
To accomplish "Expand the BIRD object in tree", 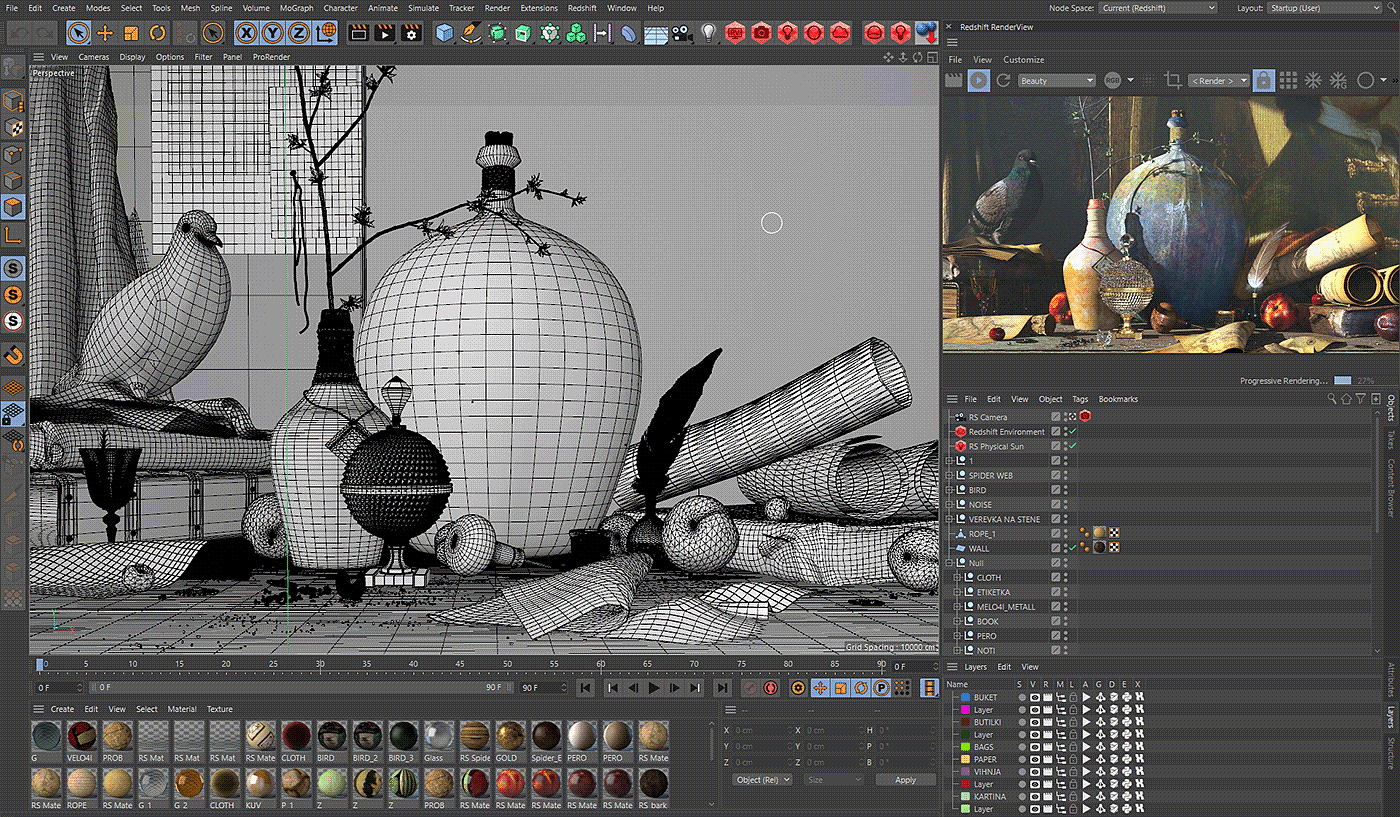I will pyautogui.click(x=949, y=490).
